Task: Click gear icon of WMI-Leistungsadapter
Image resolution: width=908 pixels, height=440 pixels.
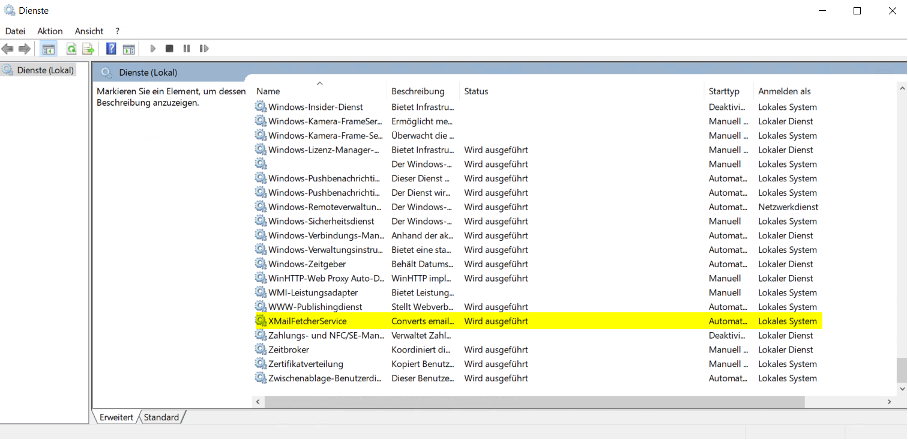Action: 261,292
